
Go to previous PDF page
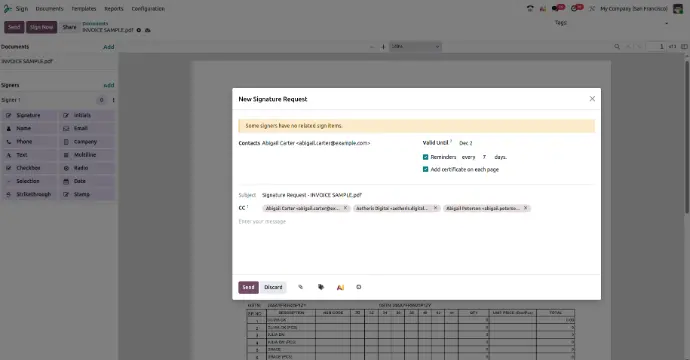628,46
